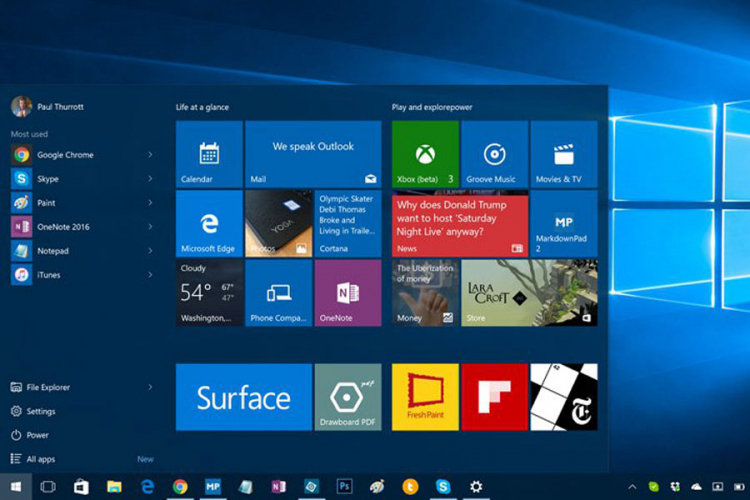Expand the iTunes jump list arrow
The image size is (750, 500).
click(150, 275)
